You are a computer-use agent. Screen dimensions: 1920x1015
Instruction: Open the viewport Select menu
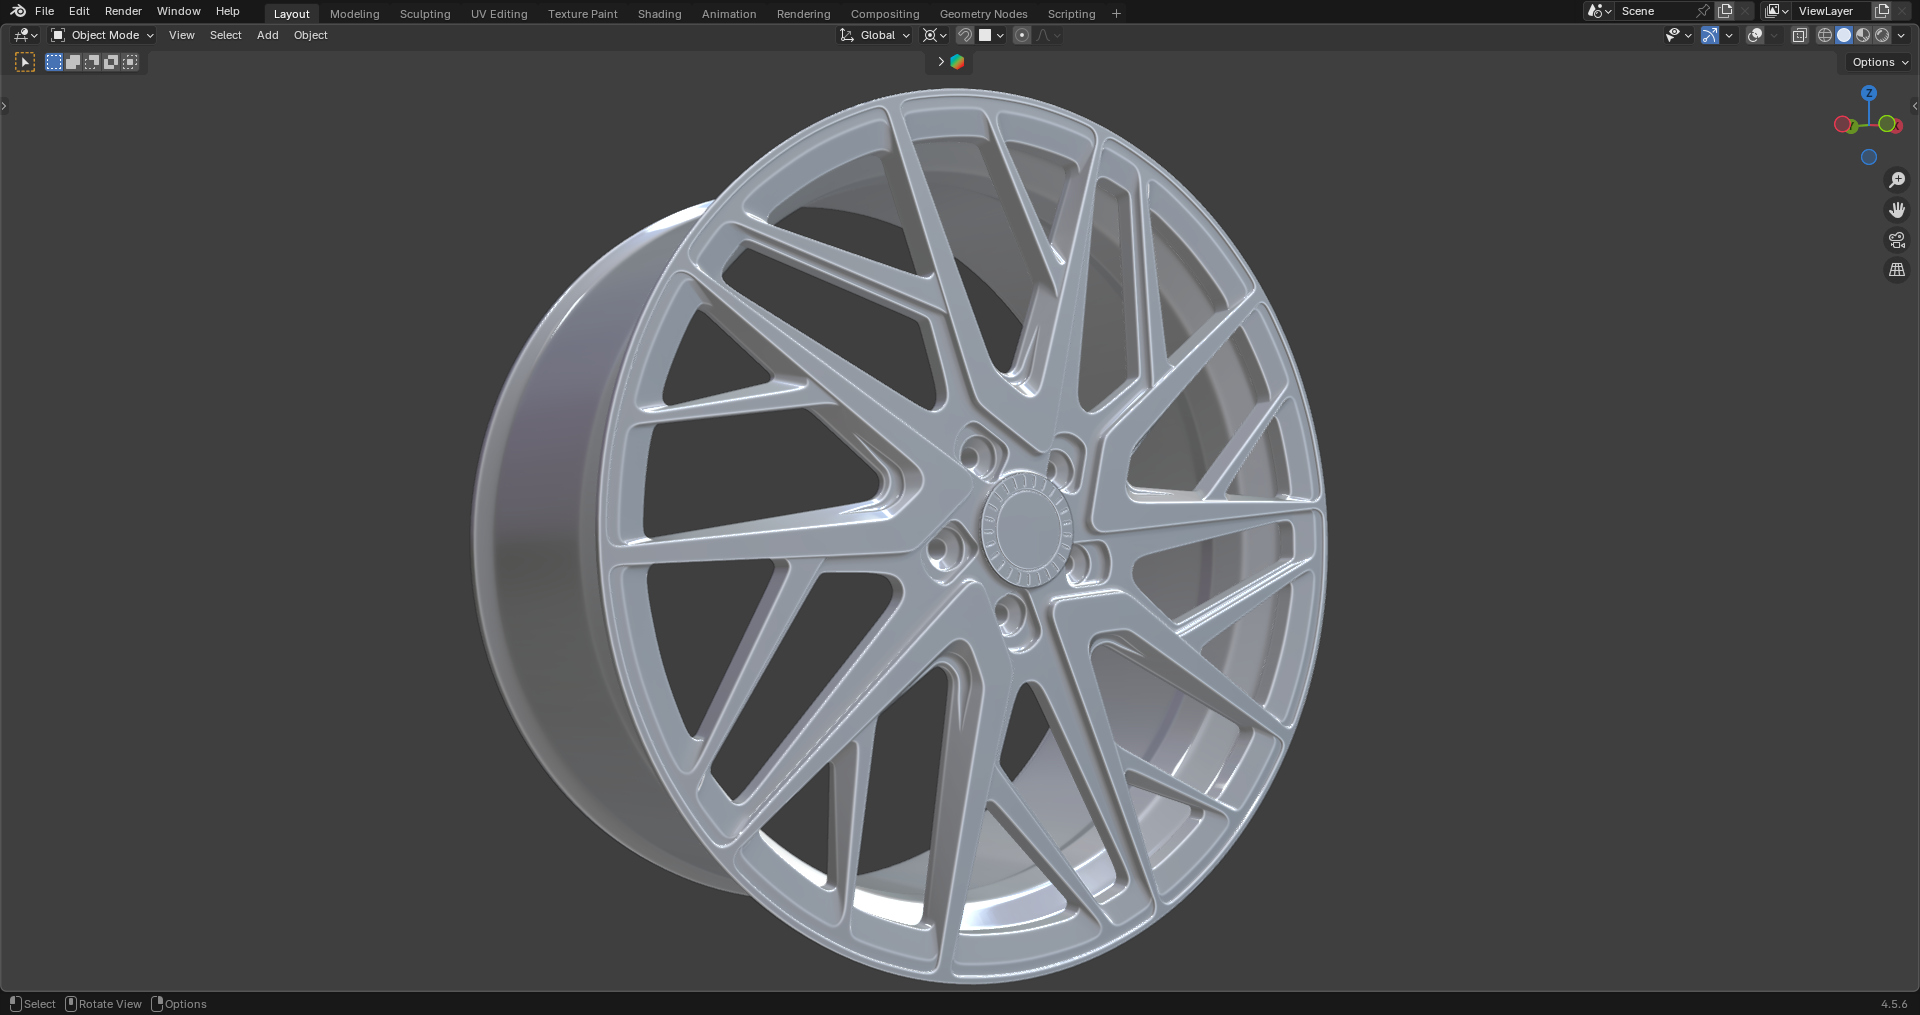[225, 35]
